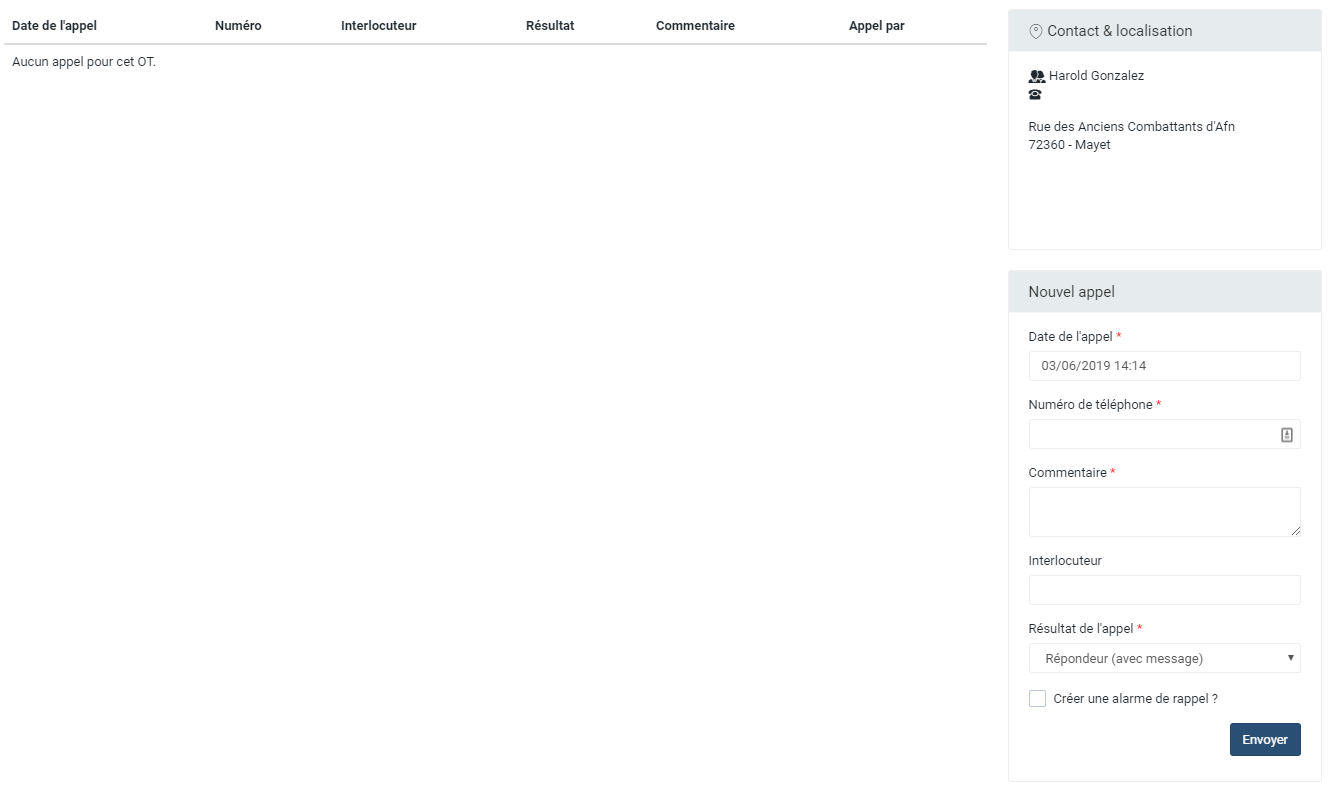Click the 'Commentaire' table column header
This screenshot has width=1331, height=796.
click(695, 26)
